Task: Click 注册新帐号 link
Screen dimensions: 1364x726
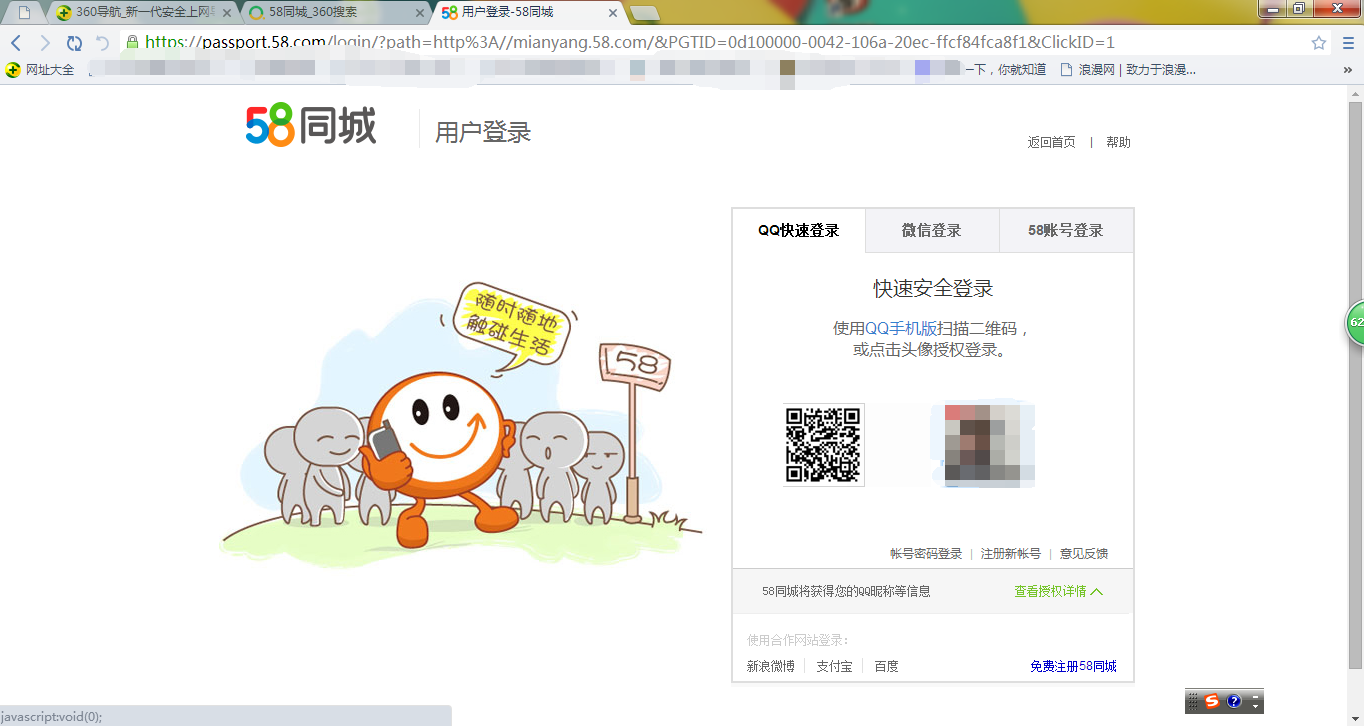Action: 1011,554
